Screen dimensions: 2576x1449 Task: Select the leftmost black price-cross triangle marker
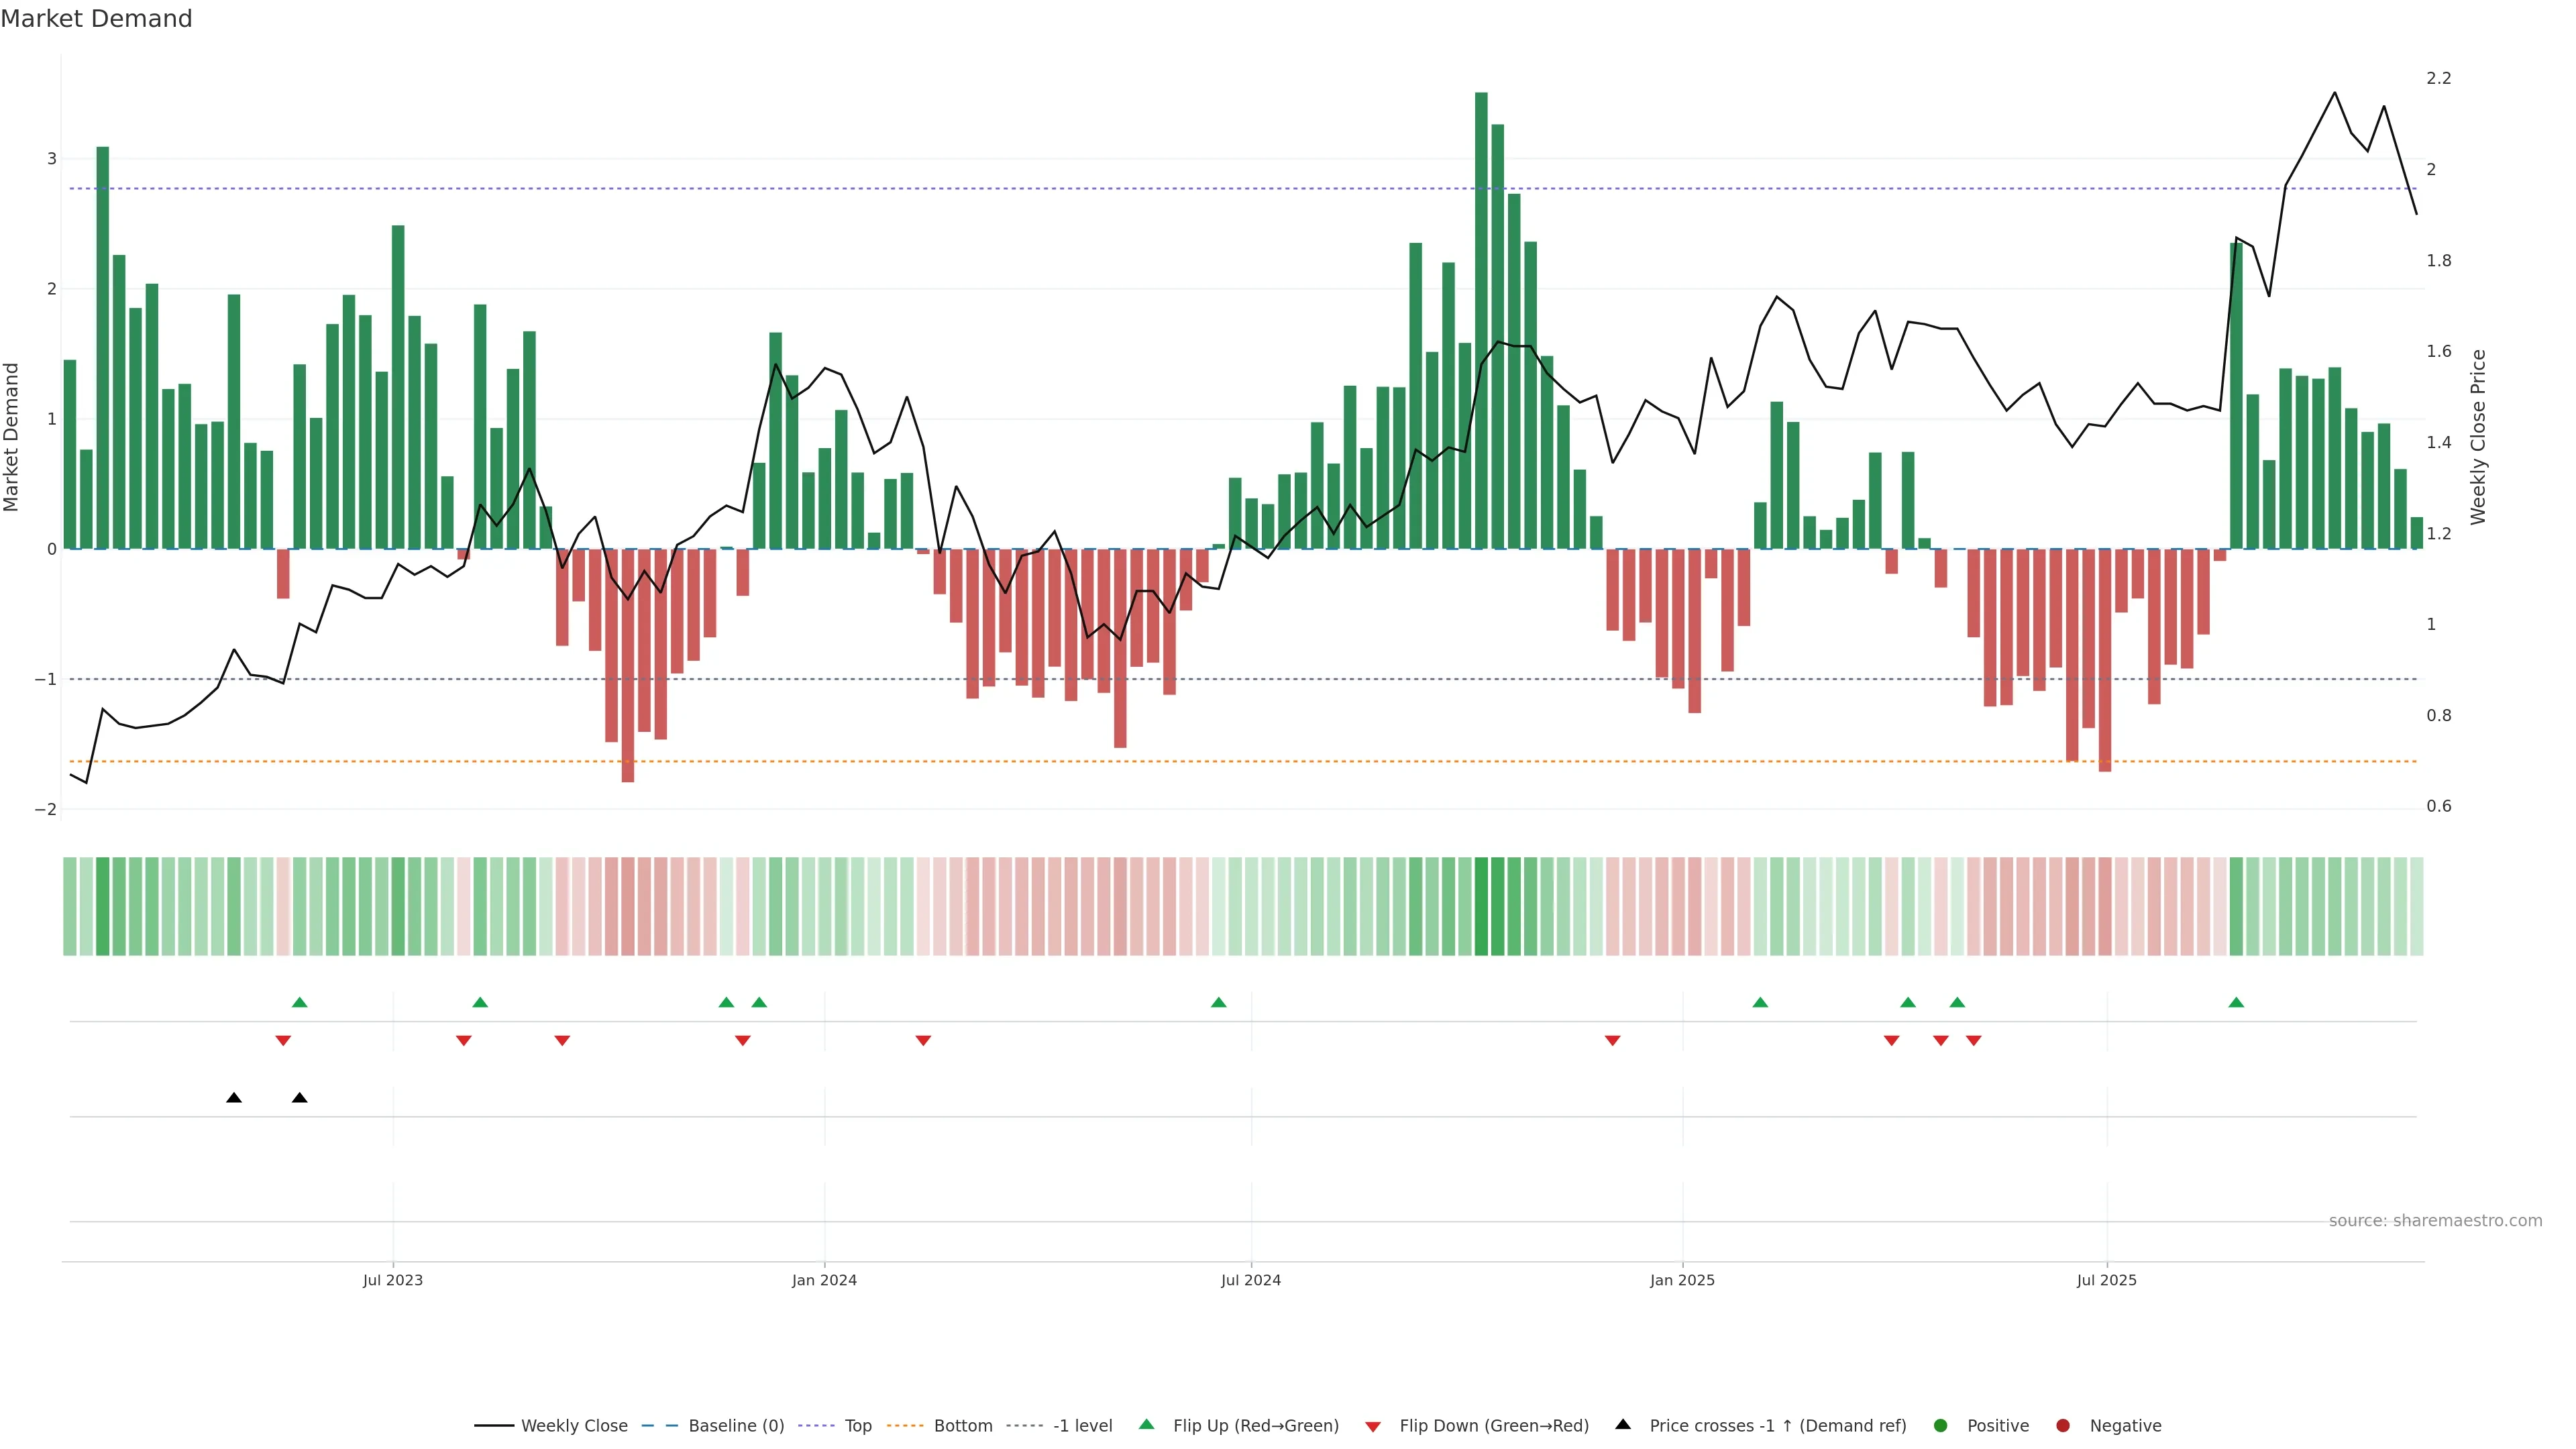click(x=234, y=1097)
